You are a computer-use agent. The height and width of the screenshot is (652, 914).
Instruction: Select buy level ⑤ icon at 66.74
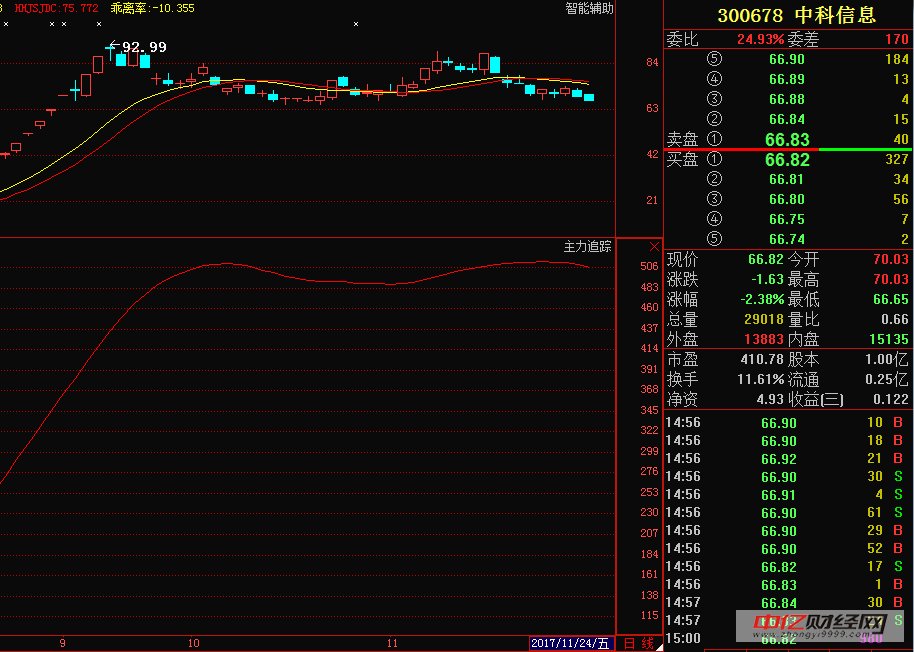(x=714, y=239)
